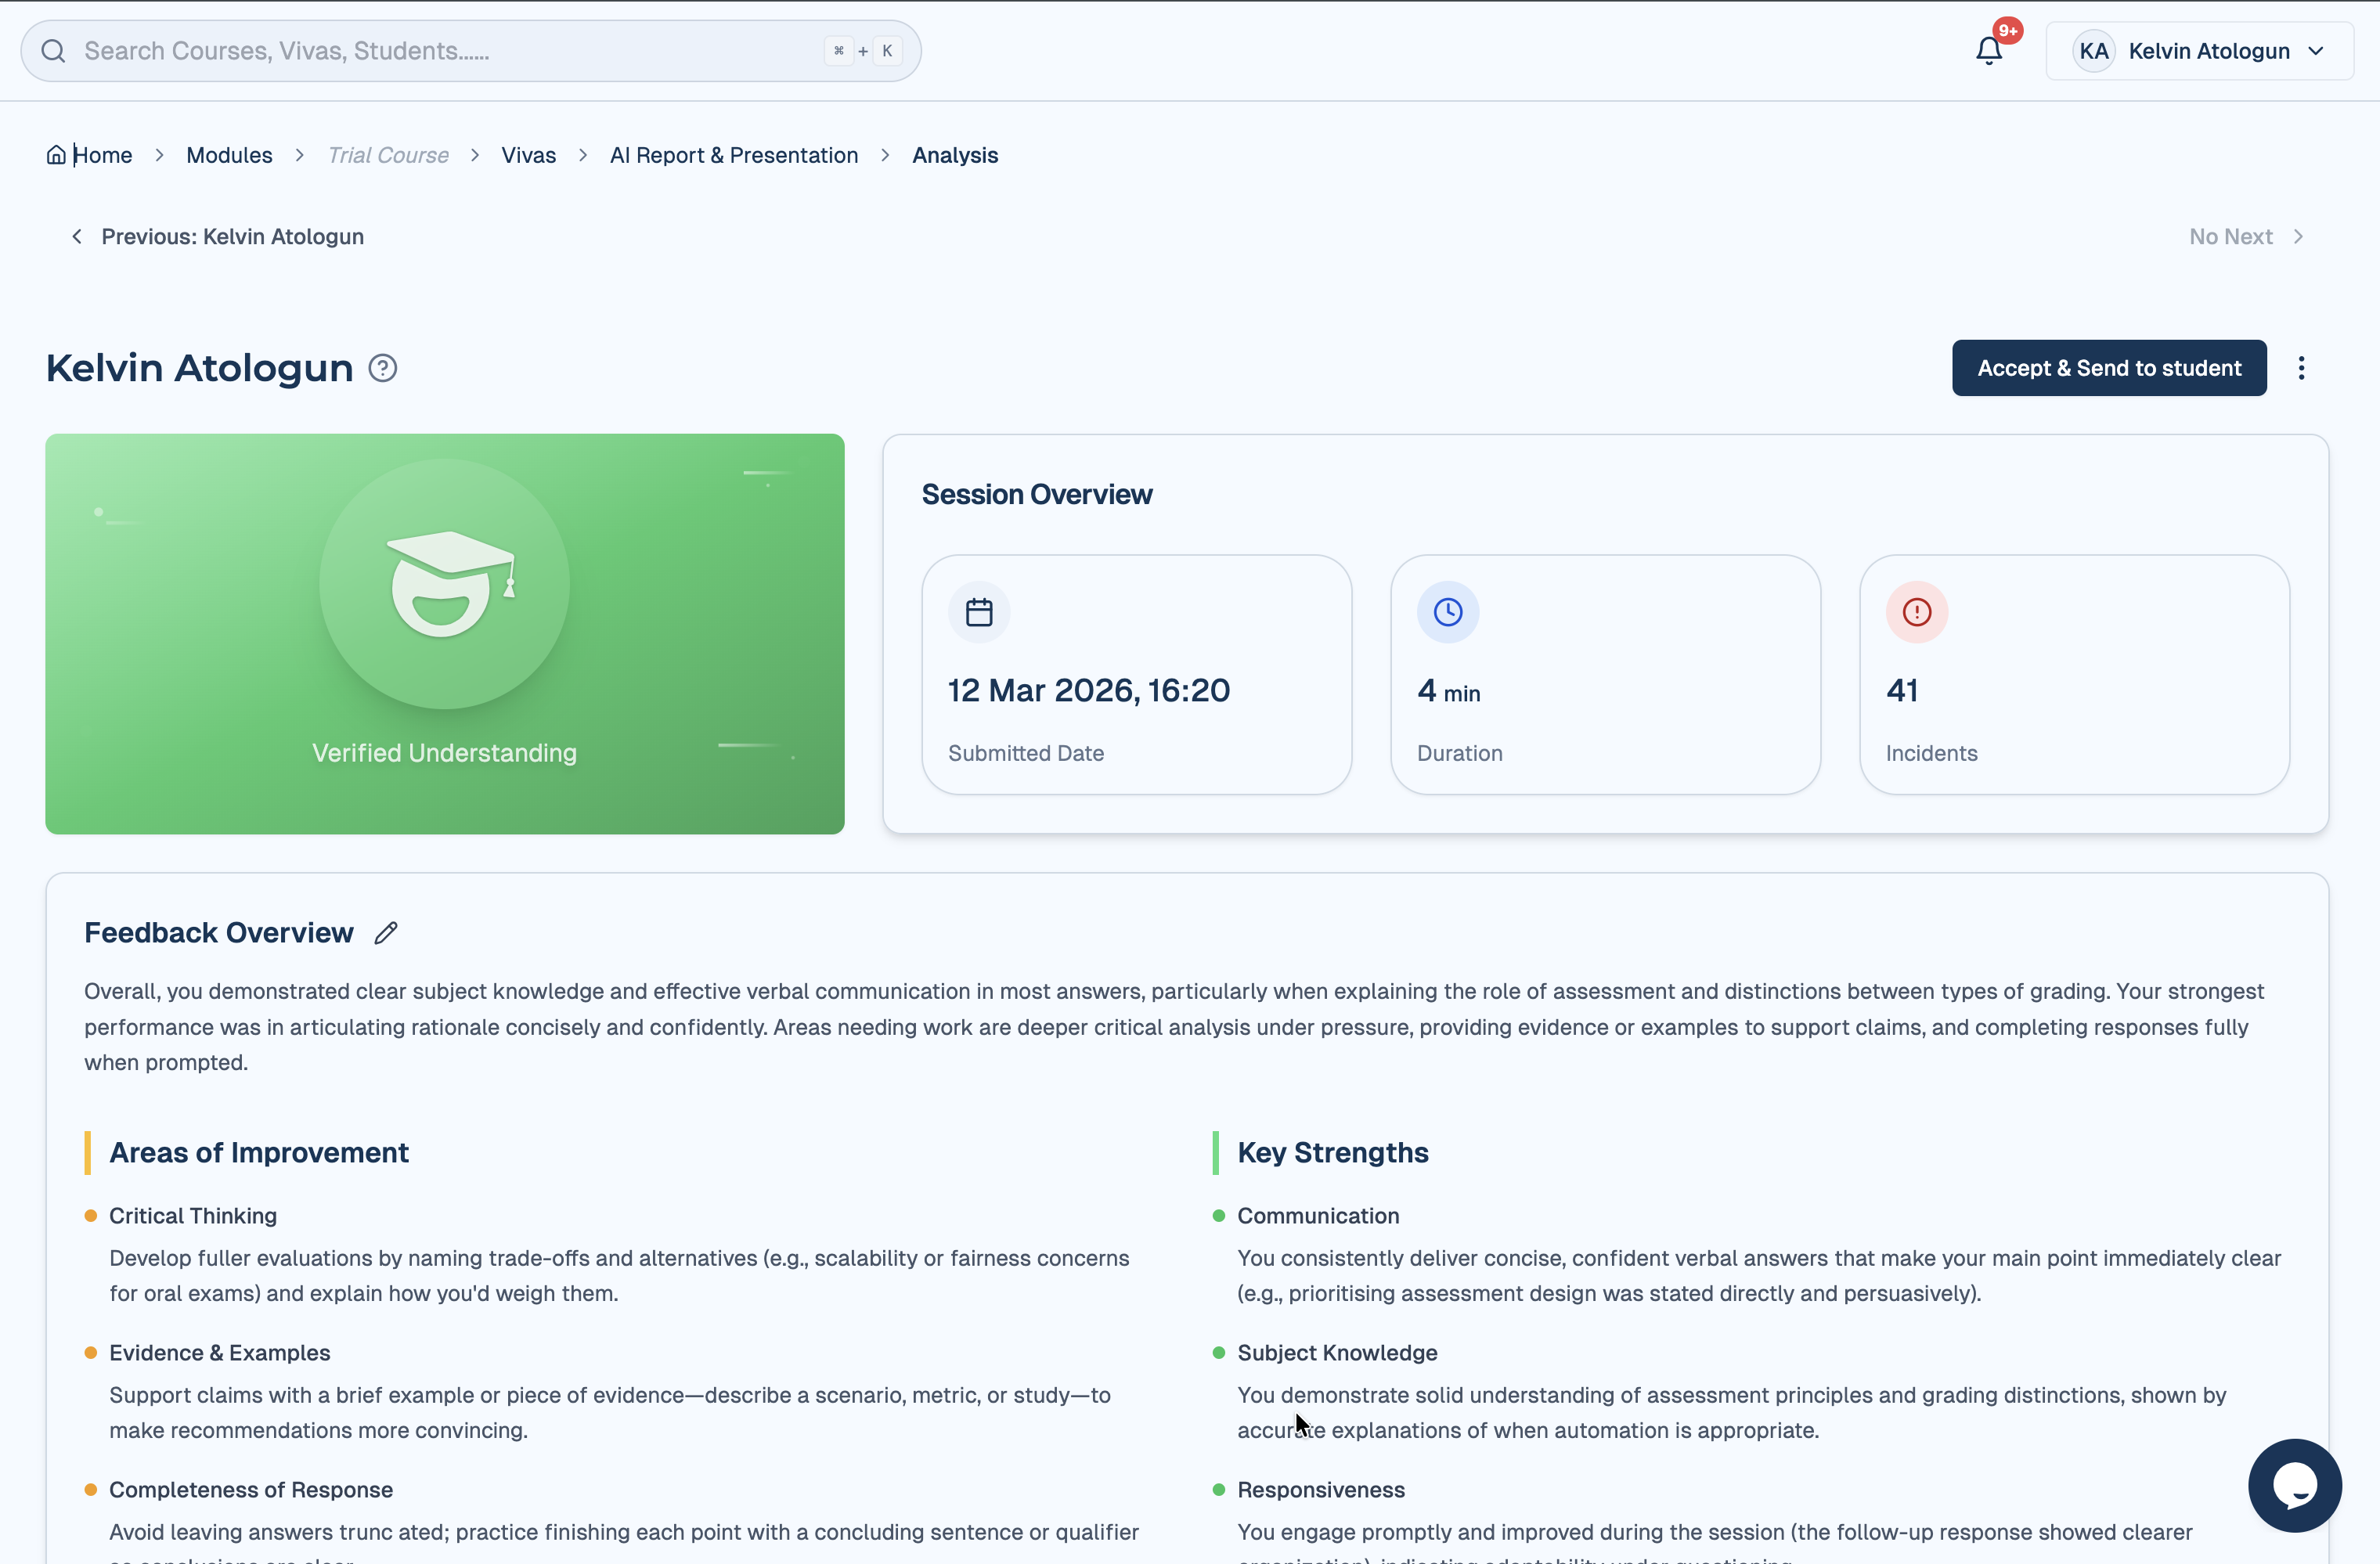Image resolution: width=2380 pixels, height=1564 pixels.
Task: Click the graduation cap Verified Understanding badge
Action: (x=445, y=584)
